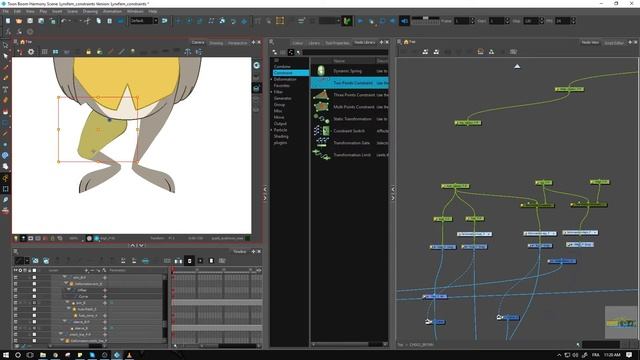Open the Workspace Manager icon beside Default
The height and width of the screenshot is (360, 640).
click(164, 21)
